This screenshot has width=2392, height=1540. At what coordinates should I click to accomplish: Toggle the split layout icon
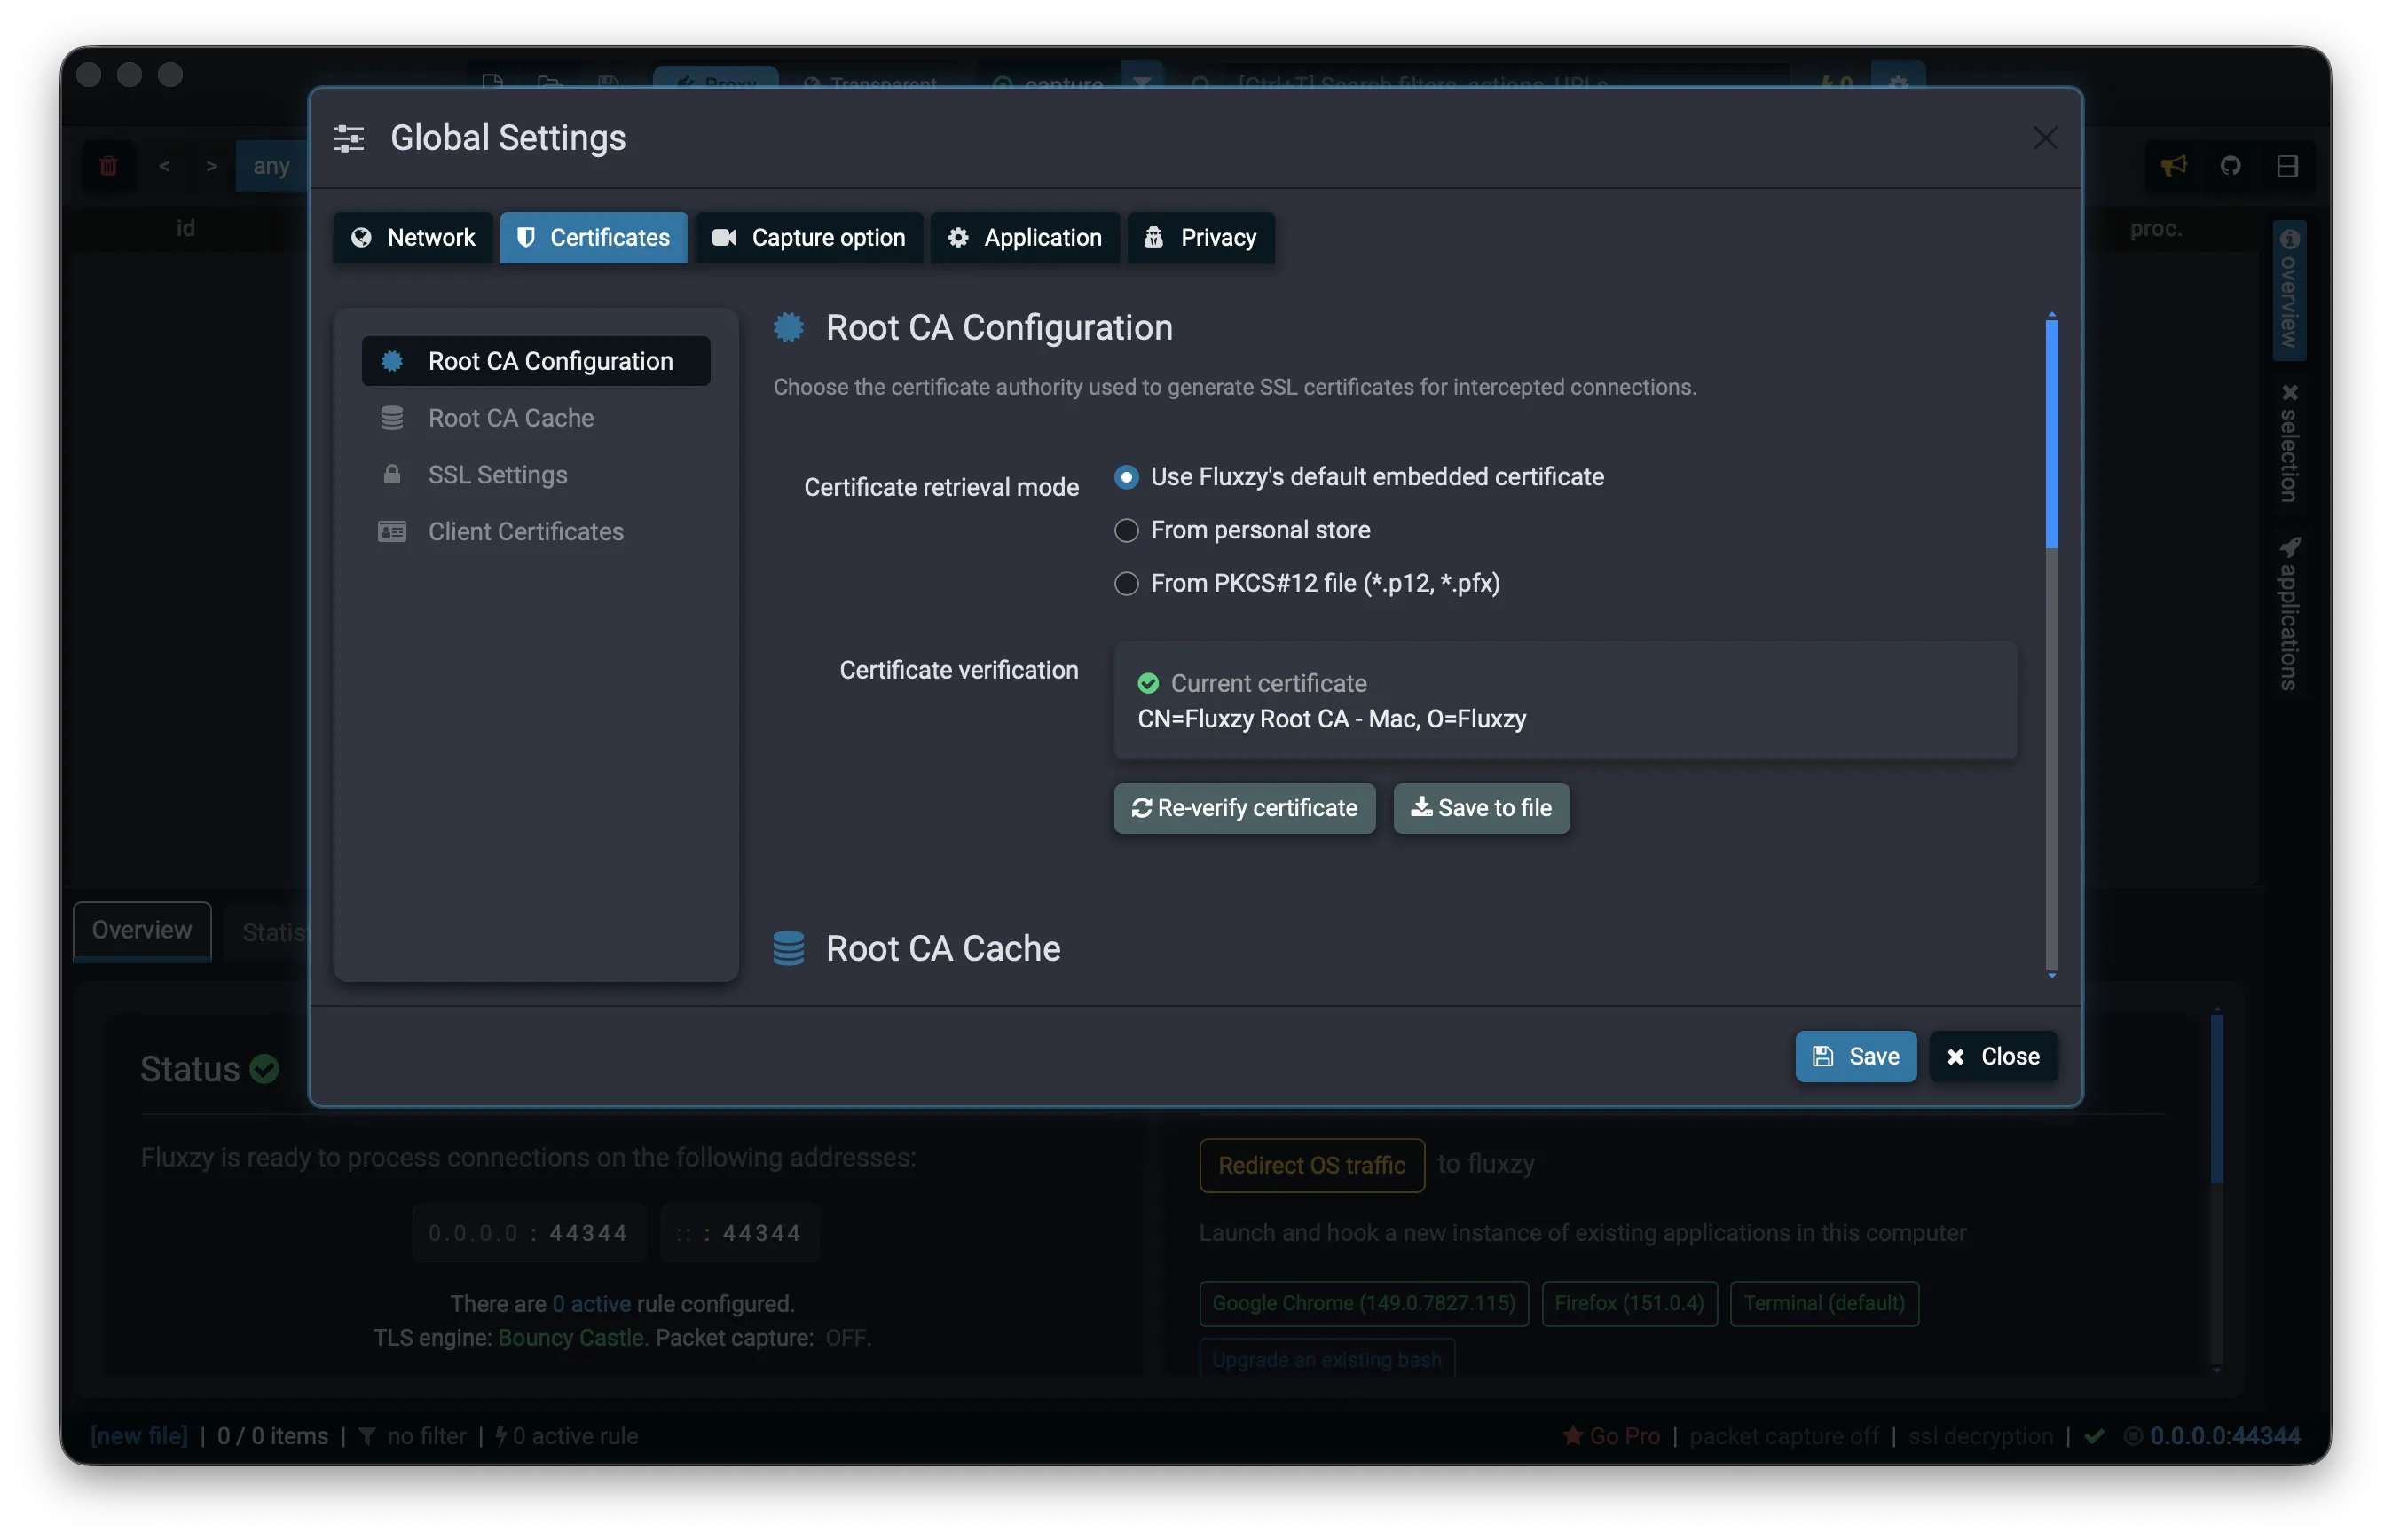(x=2287, y=165)
